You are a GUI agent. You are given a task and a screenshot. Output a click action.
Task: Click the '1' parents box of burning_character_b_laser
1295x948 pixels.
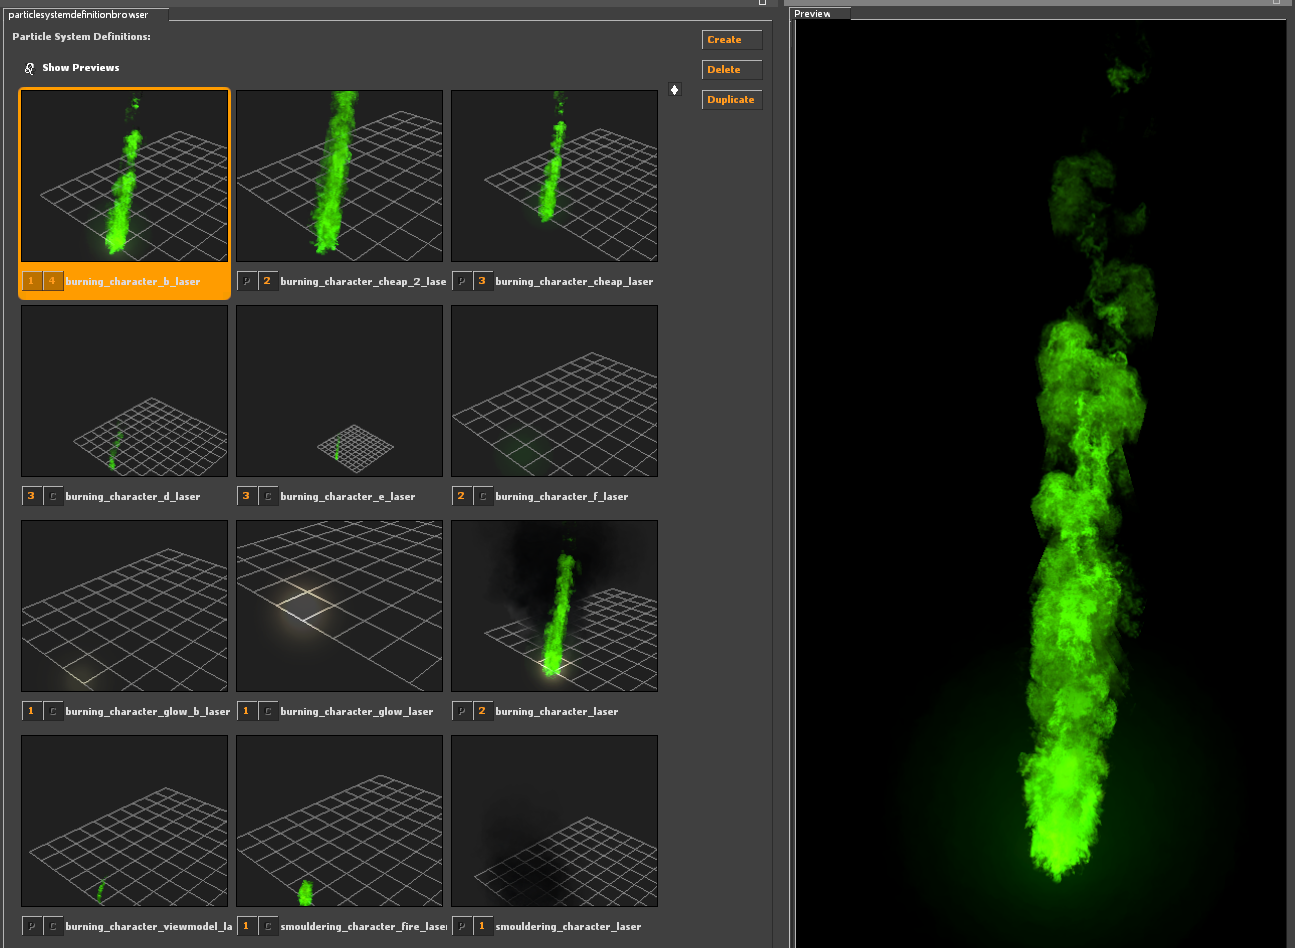pos(32,281)
